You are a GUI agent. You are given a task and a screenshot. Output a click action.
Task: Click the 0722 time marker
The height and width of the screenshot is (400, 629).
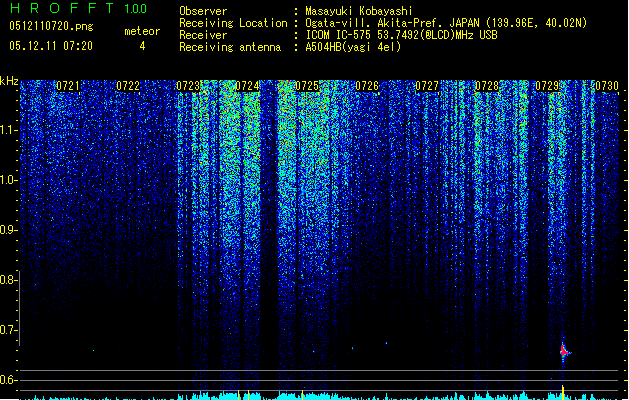(128, 86)
